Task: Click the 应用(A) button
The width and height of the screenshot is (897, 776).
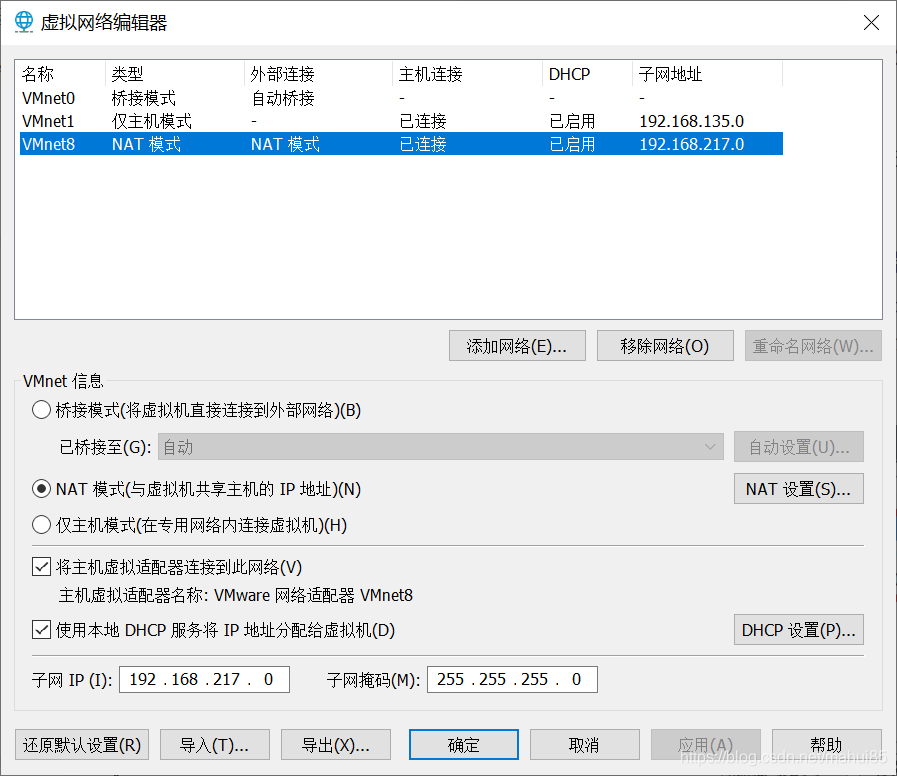Action: pos(705,745)
